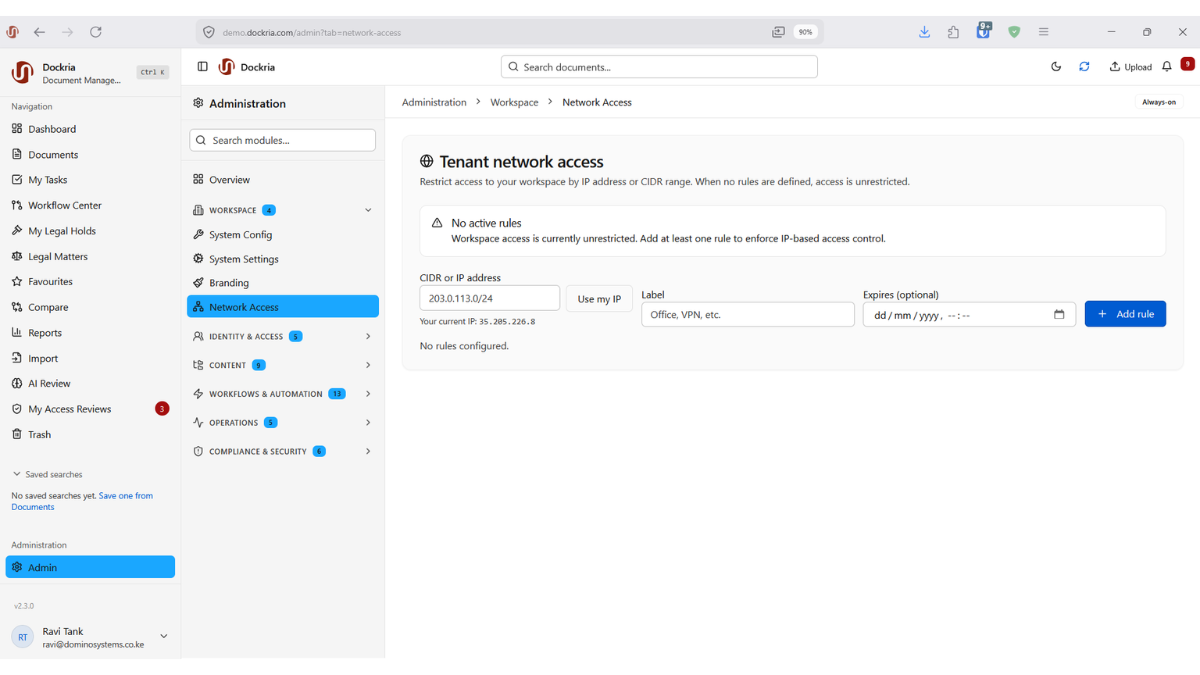Click Ctrl K shortcut badge

click(153, 72)
